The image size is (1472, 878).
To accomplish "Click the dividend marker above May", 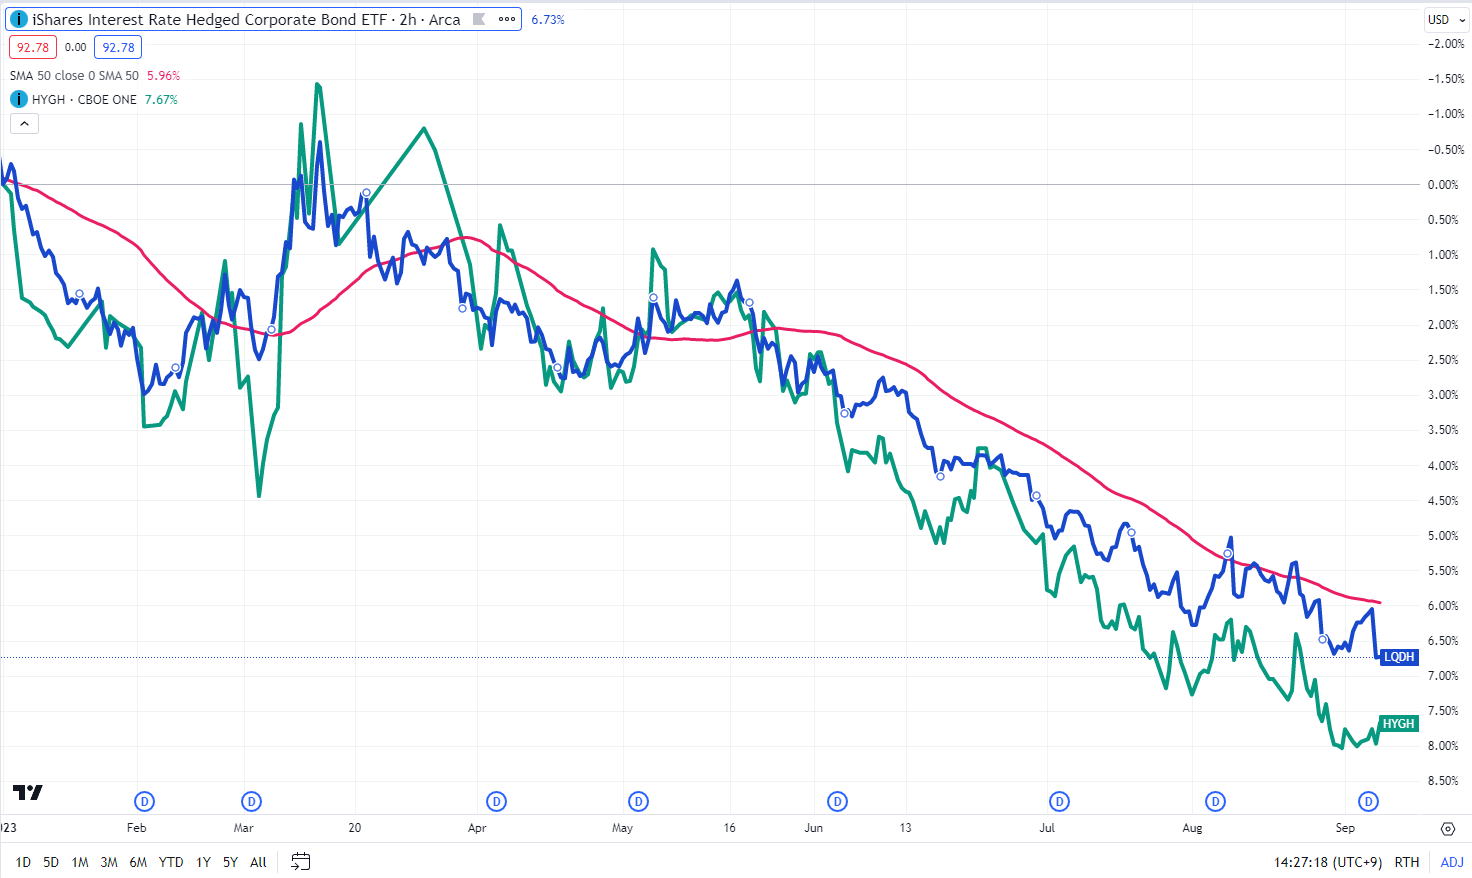I will pos(639,801).
